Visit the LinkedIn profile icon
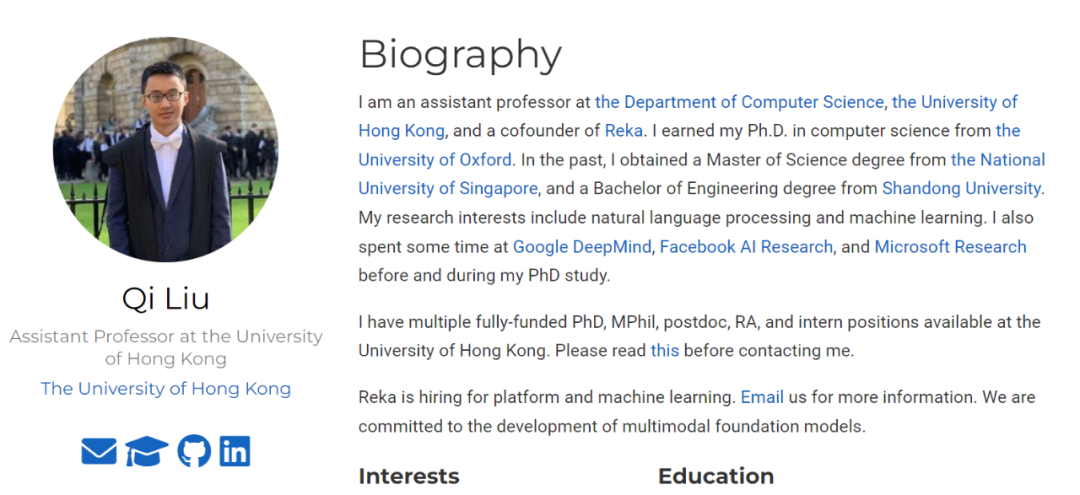Screen dimensions: 1080x495 coord(234,451)
